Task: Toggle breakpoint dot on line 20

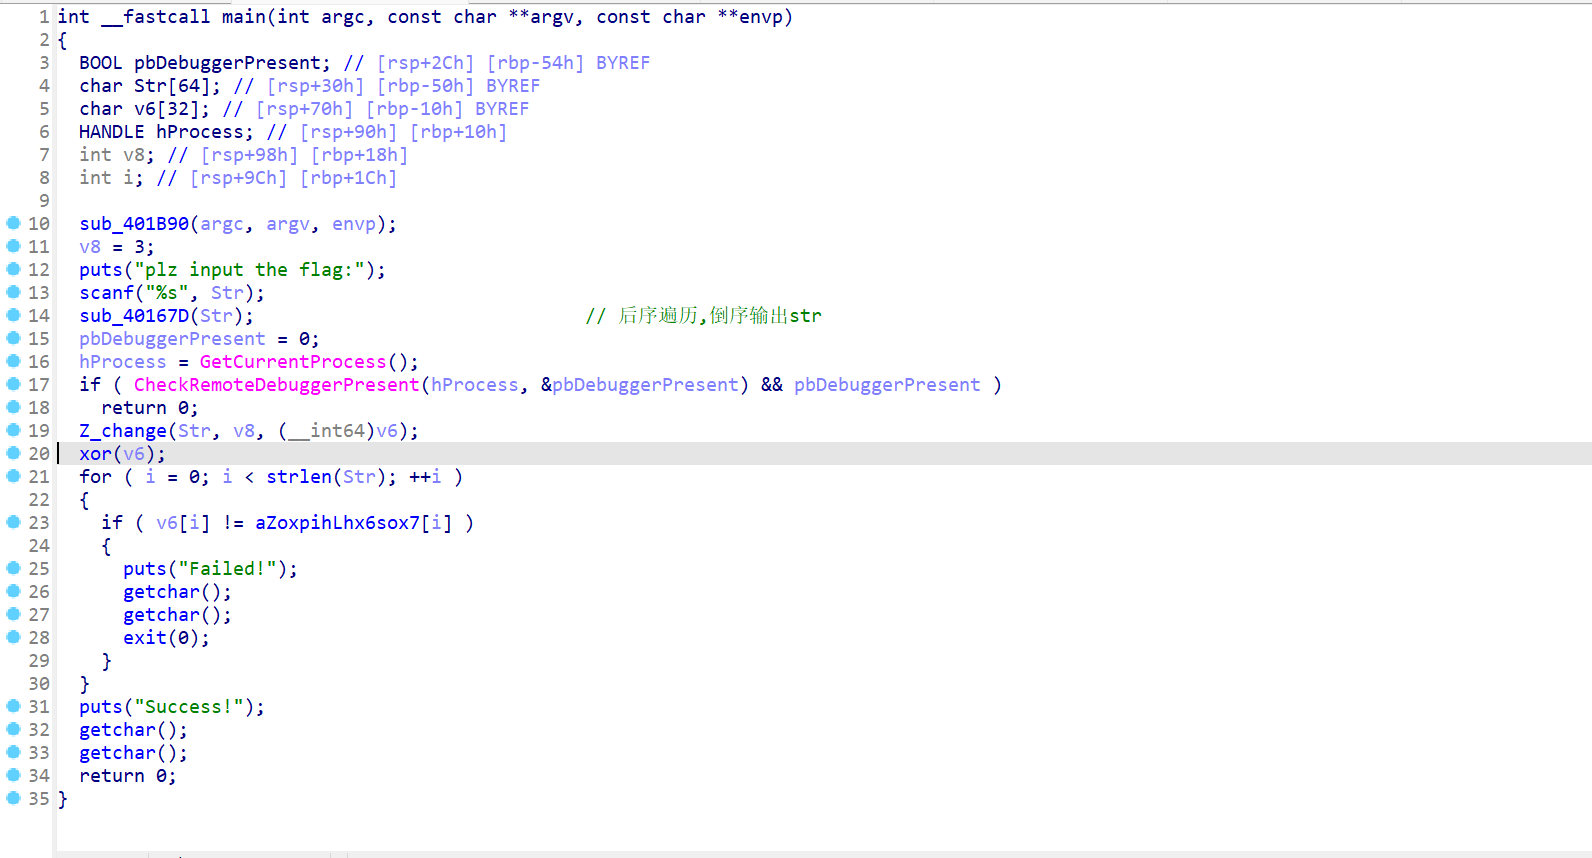Action: [13, 453]
